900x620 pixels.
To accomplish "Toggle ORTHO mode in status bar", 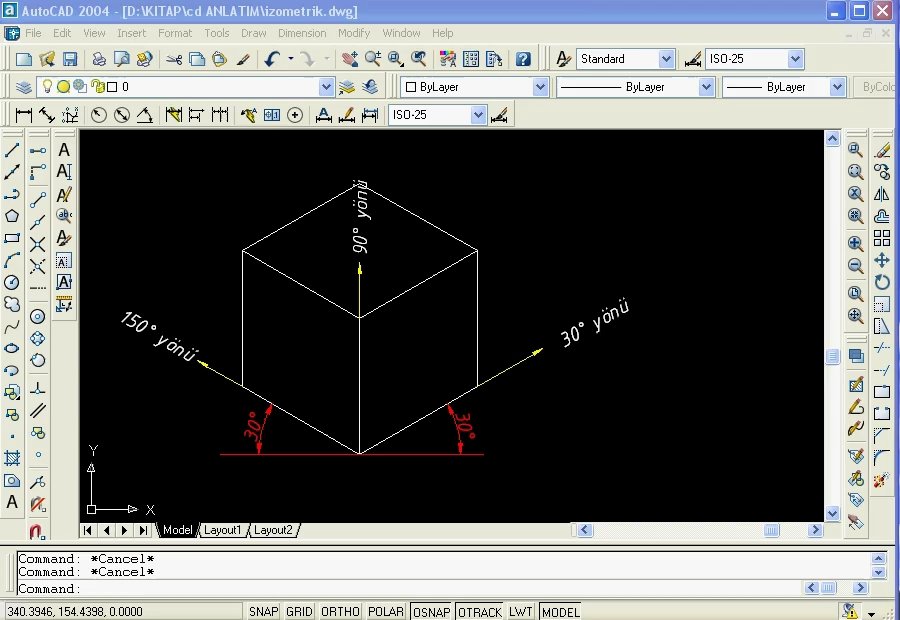I will click(340, 612).
